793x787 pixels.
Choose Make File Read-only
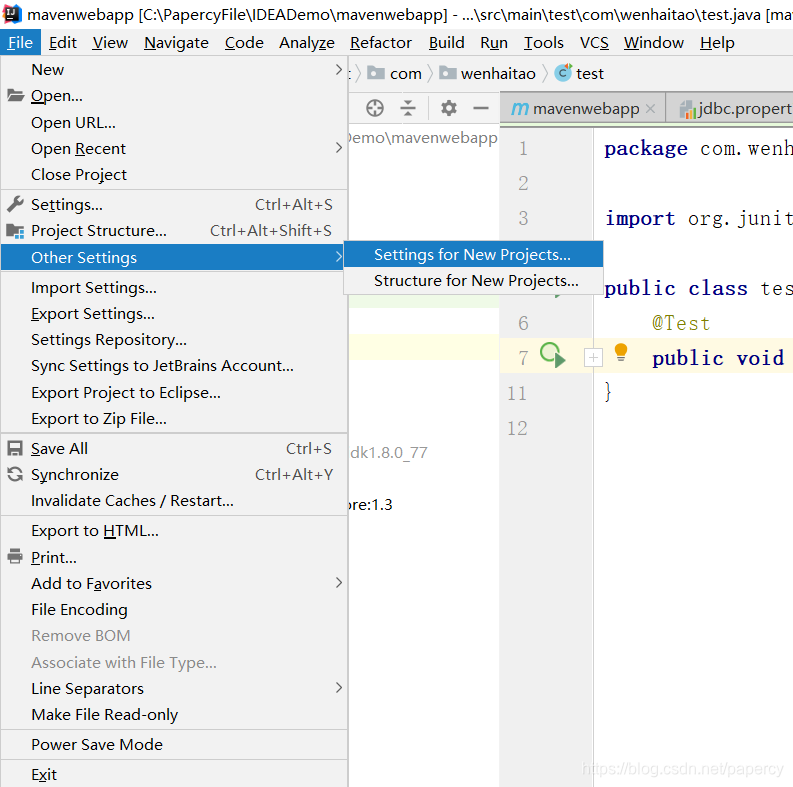coord(174,714)
